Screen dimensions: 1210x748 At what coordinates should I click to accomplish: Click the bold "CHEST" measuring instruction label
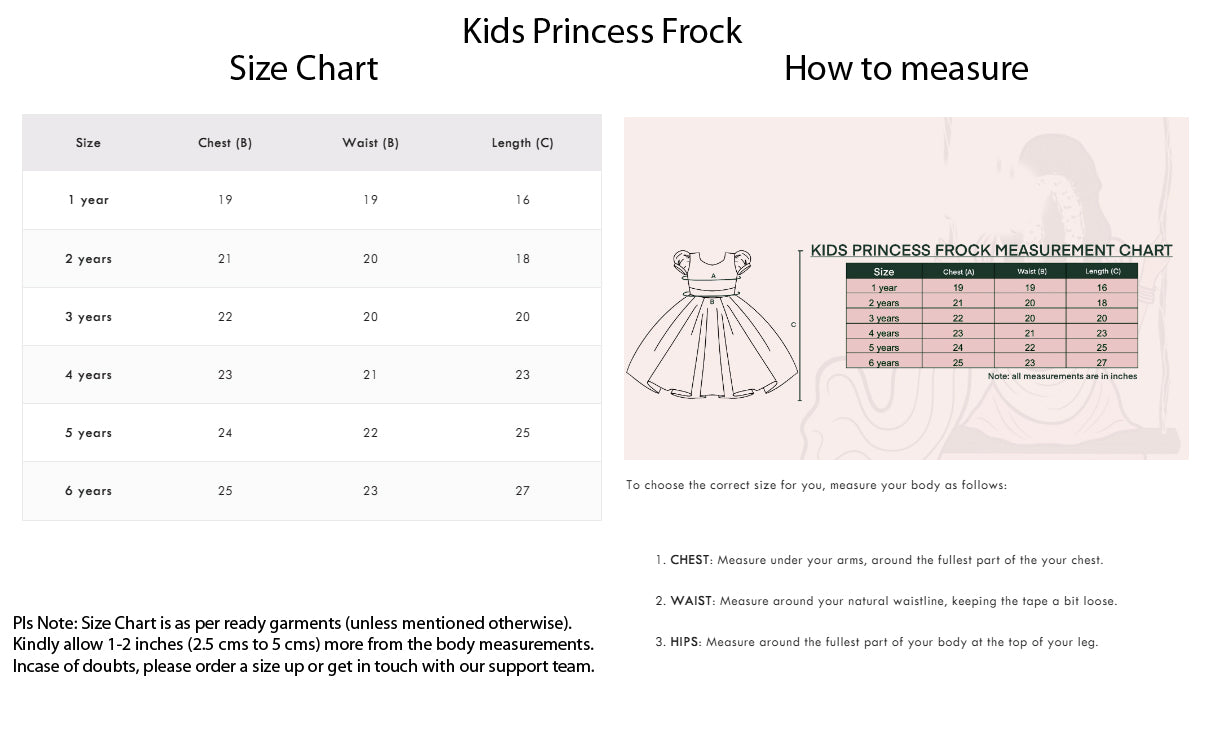pyautogui.click(x=689, y=560)
